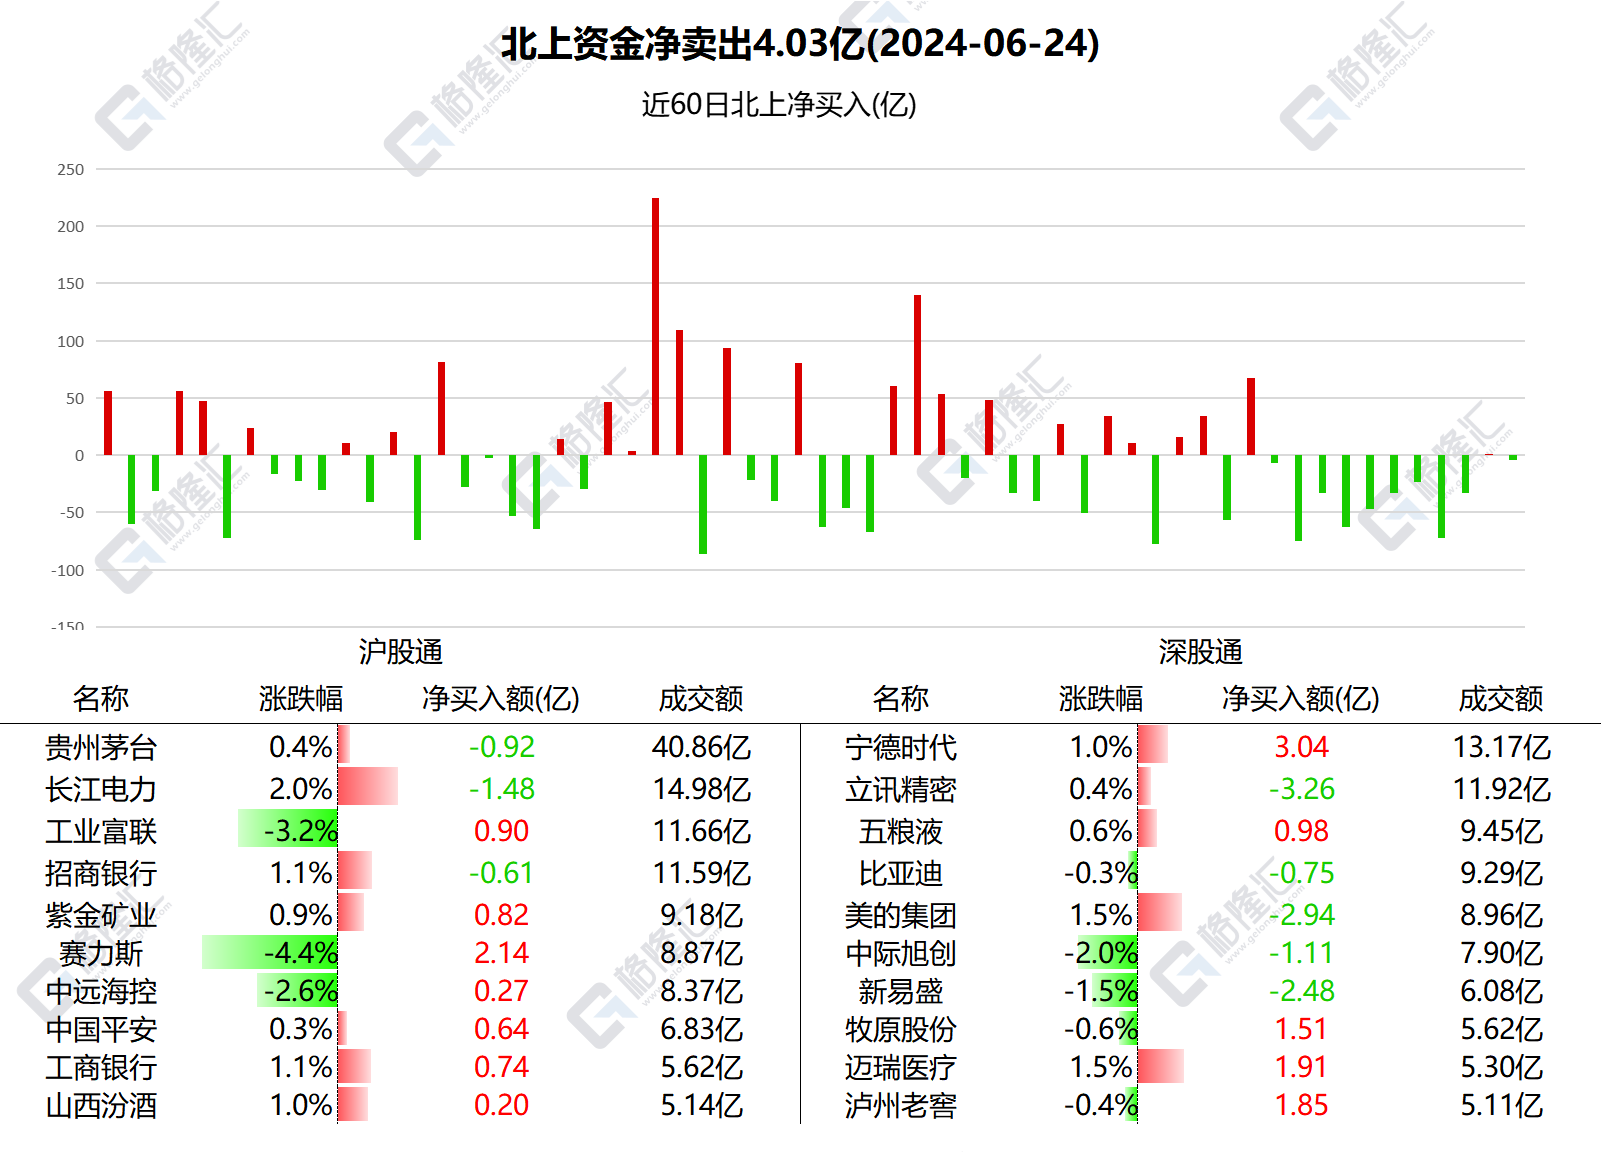Select stock name 中际旭创
The width and height of the screenshot is (1602, 1152).
pos(901,953)
